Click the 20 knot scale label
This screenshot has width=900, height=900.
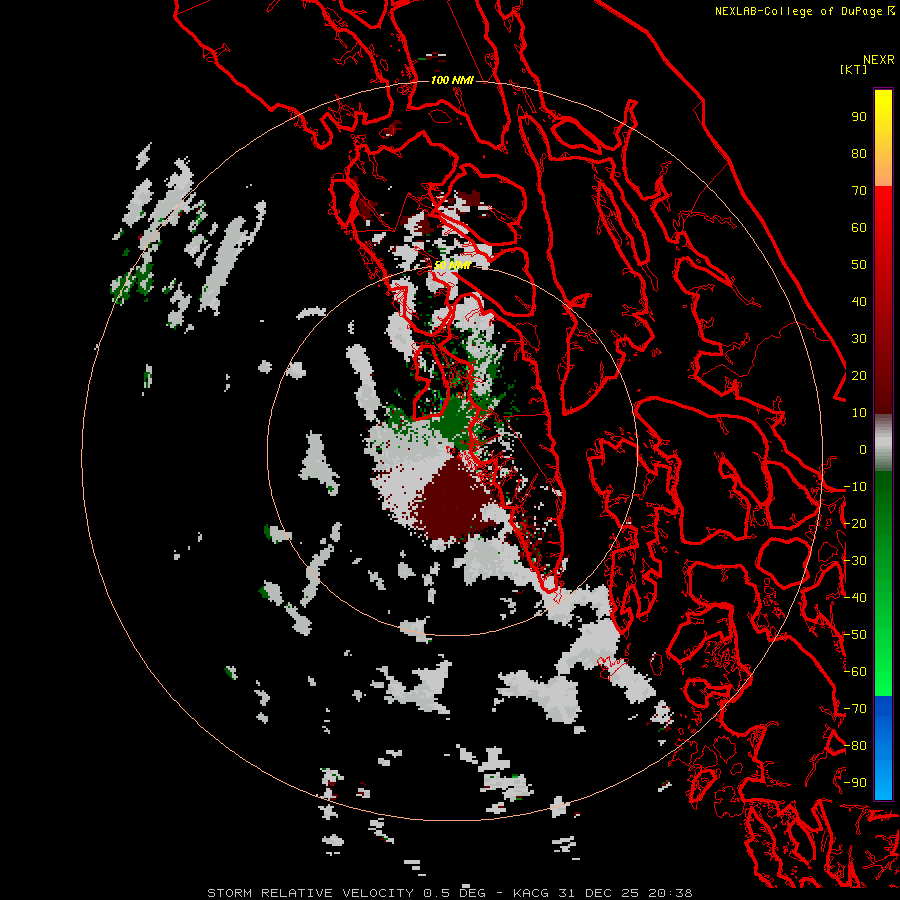859,376
